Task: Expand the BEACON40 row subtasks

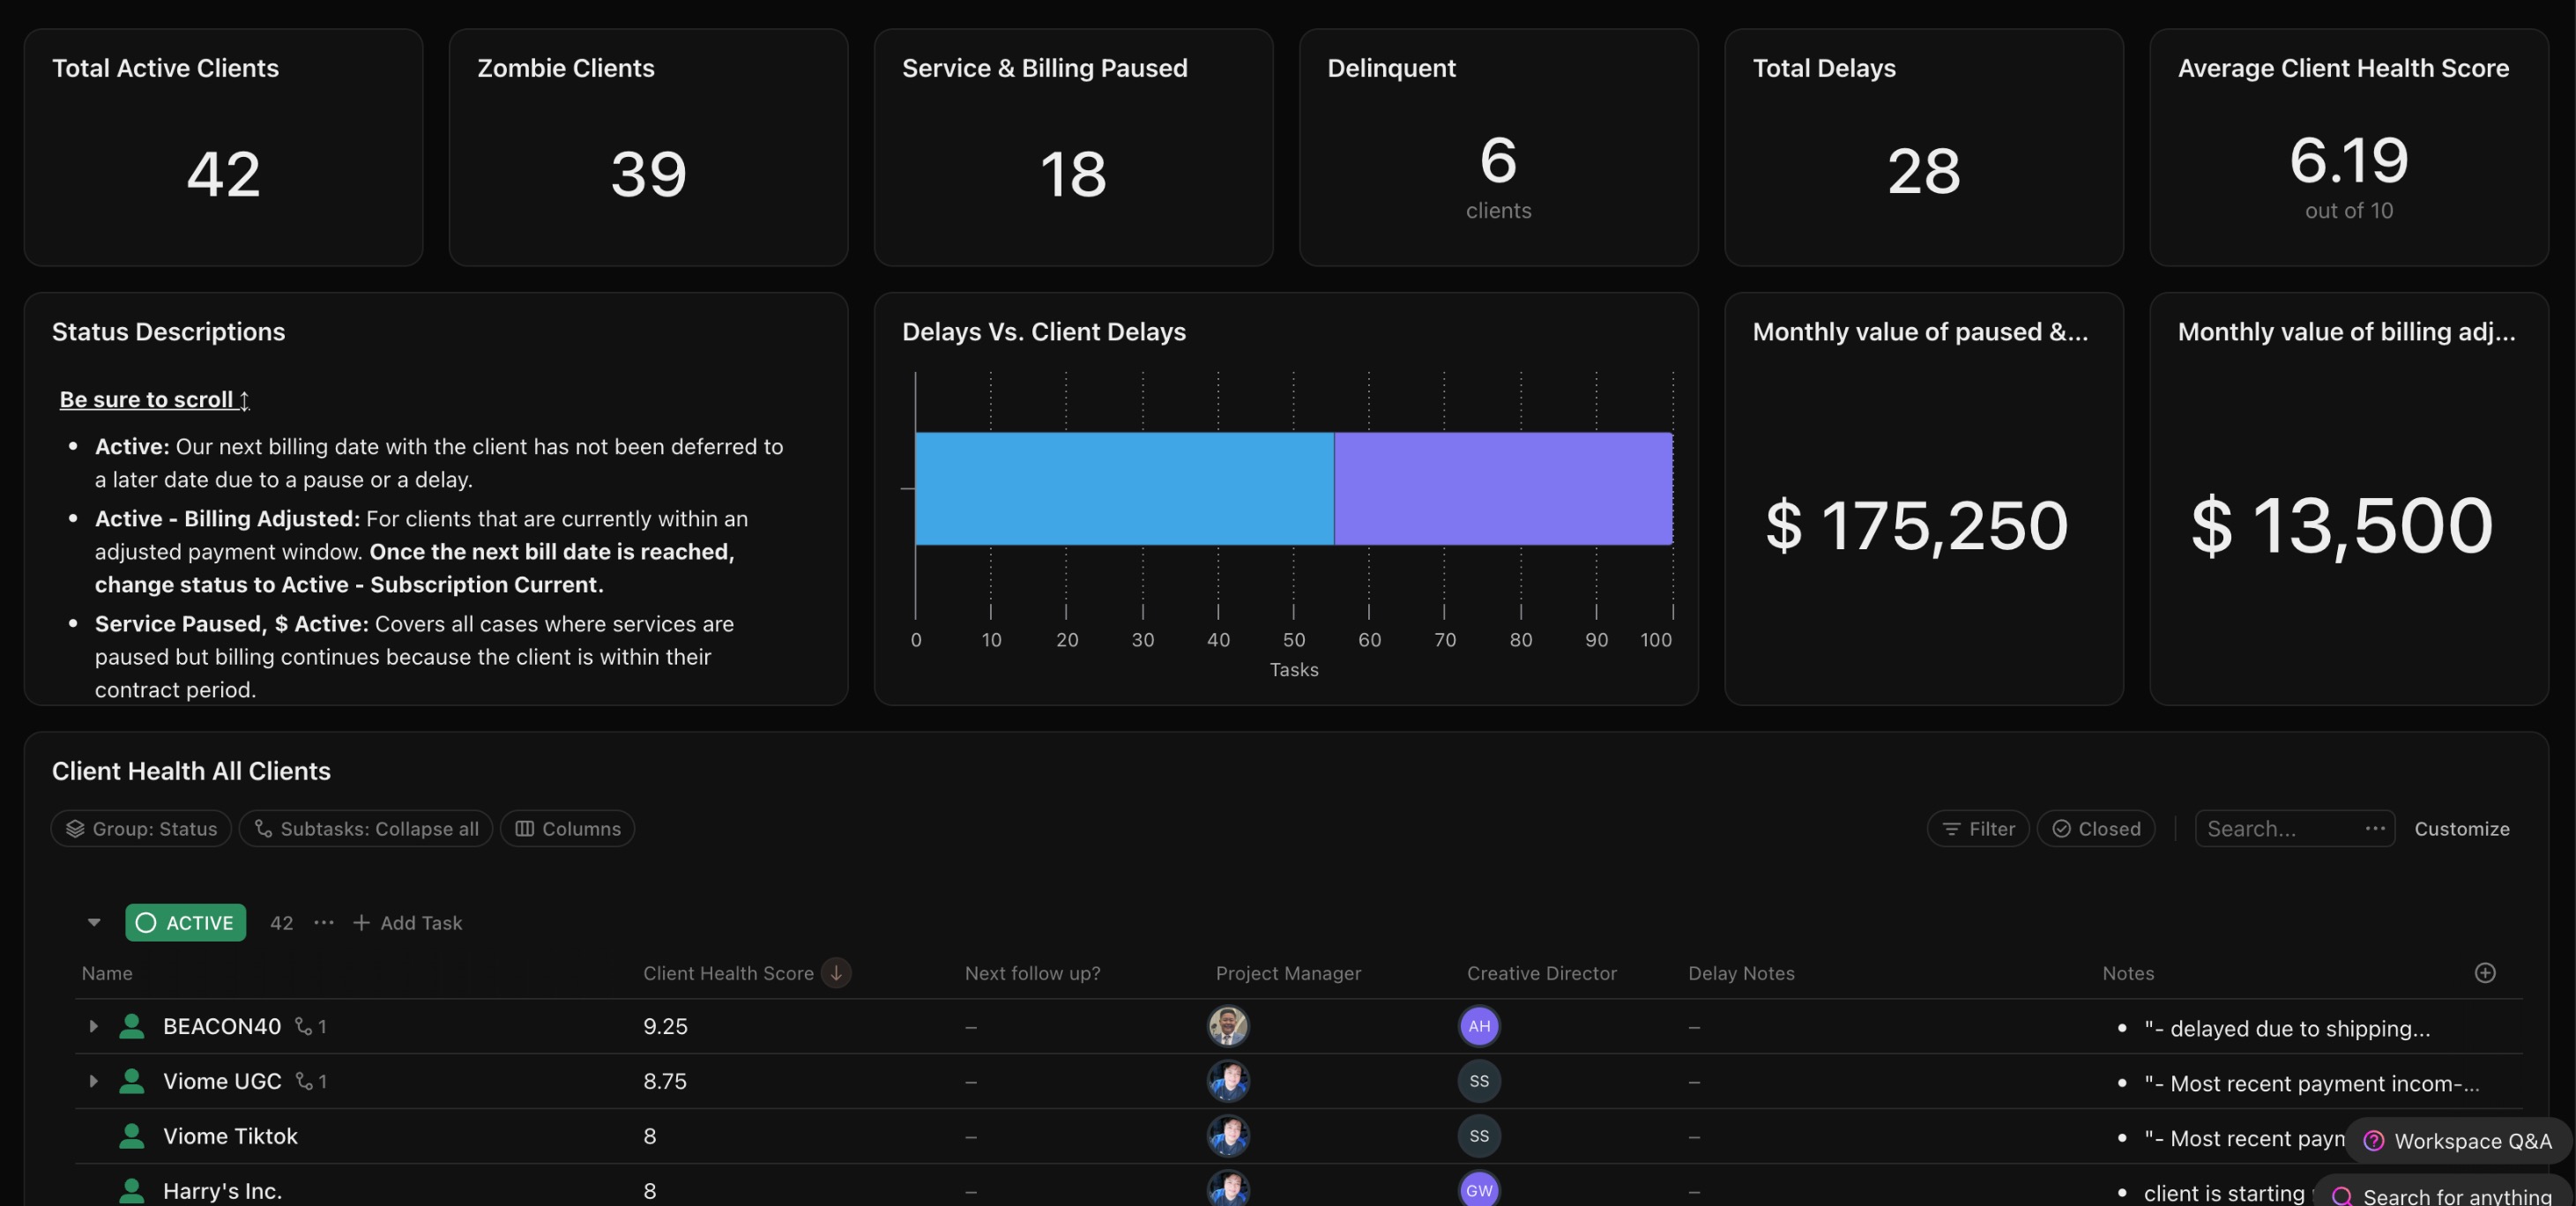Action: (93, 1026)
